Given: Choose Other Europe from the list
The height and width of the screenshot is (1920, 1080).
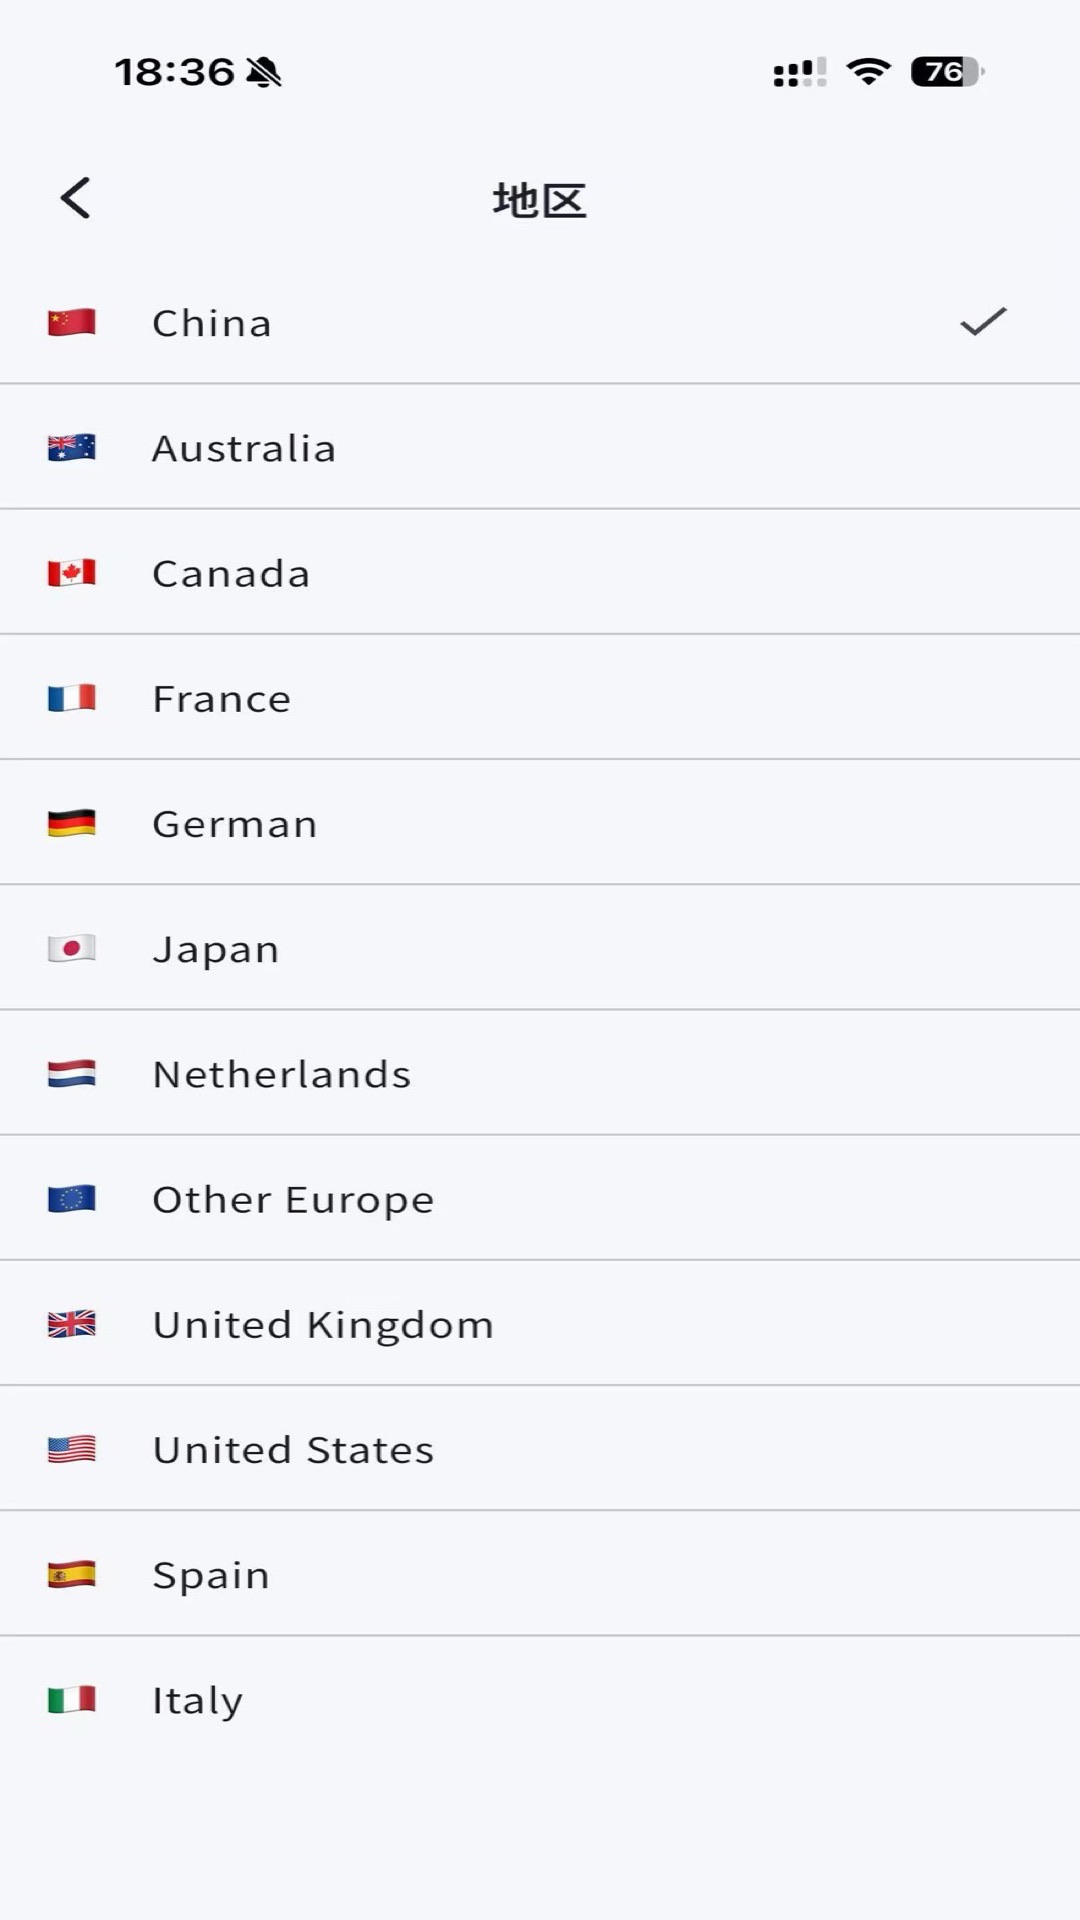Looking at the screenshot, I should pyautogui.click(x=540, y=1198).
